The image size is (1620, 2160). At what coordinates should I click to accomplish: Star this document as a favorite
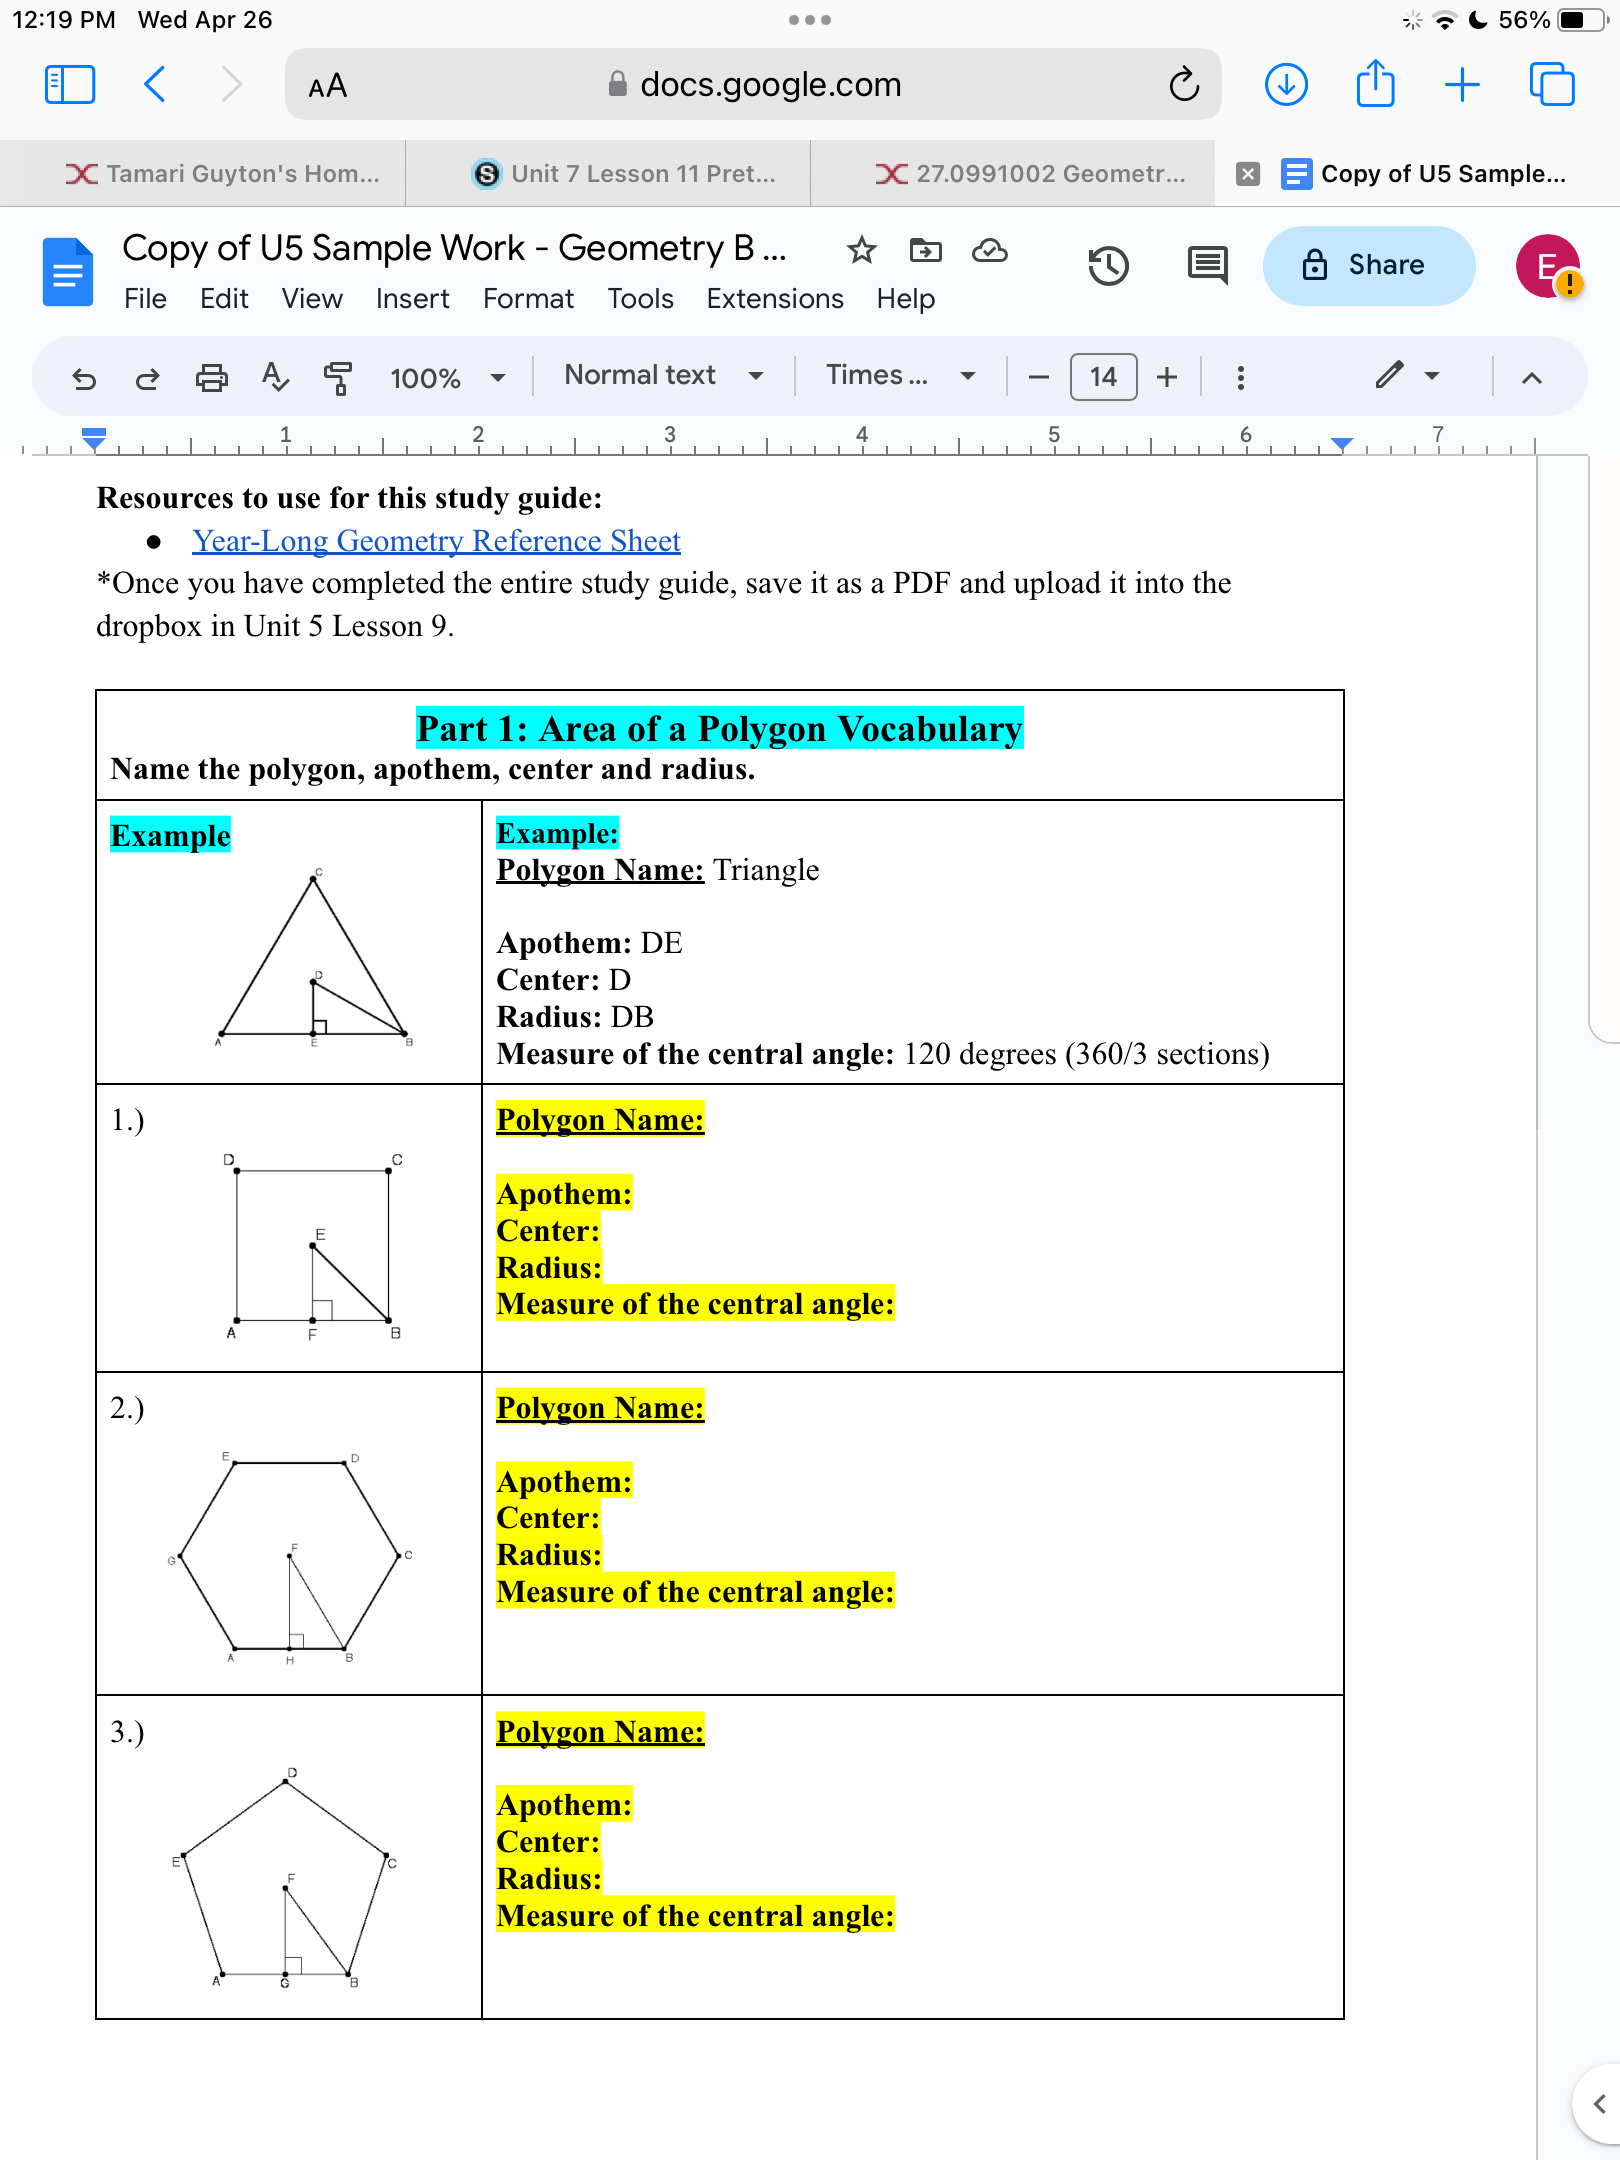tap(862, 251)
